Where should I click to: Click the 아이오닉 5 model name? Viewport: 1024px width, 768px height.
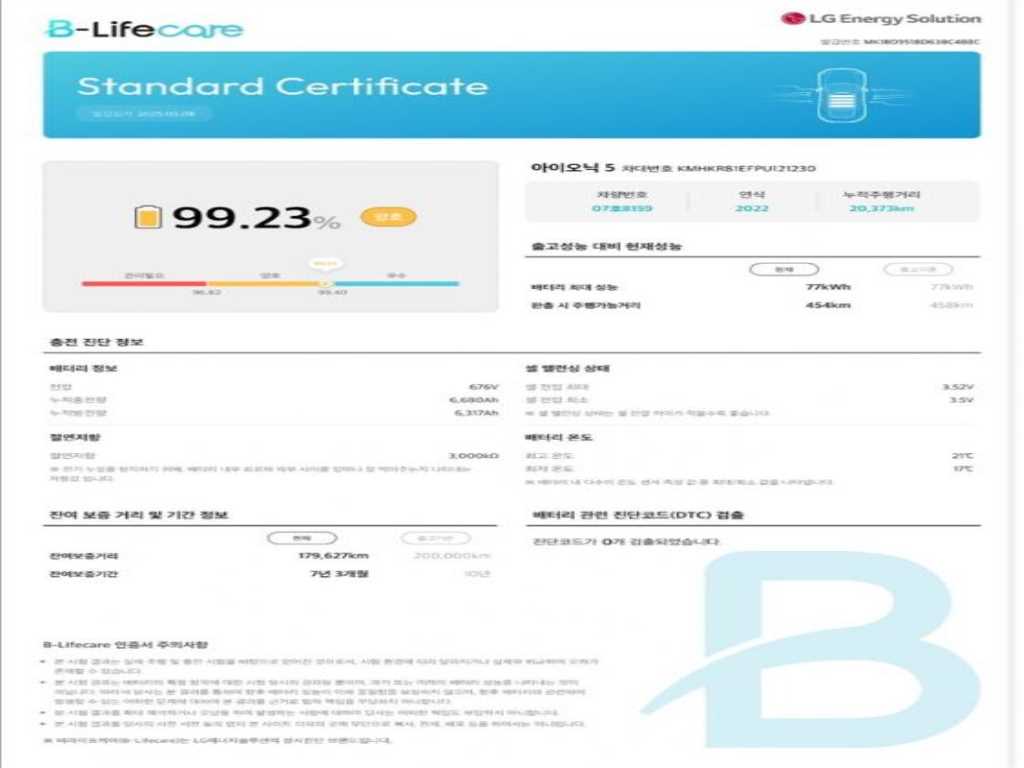pyautogui.click(x=573, y=167)
